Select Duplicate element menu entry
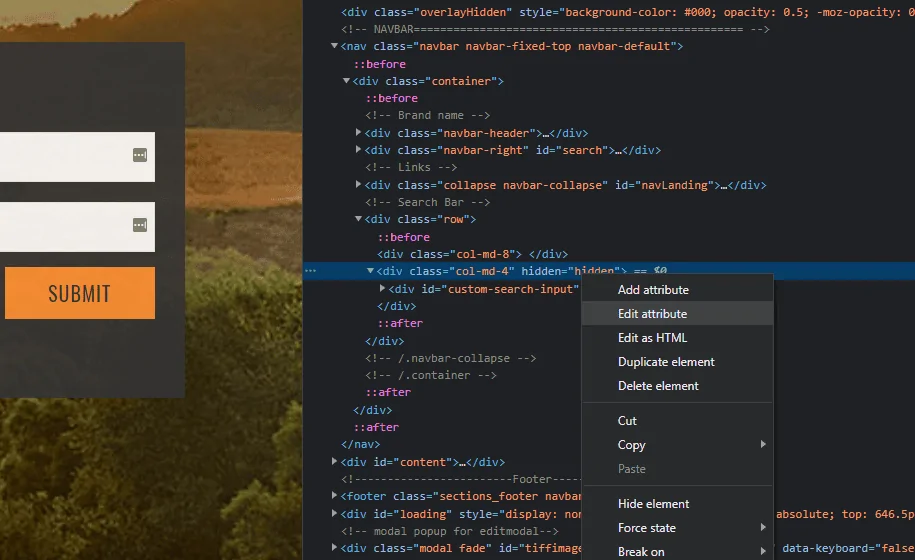Viewport: 915px width, 560px height. [x=677, y=362]
